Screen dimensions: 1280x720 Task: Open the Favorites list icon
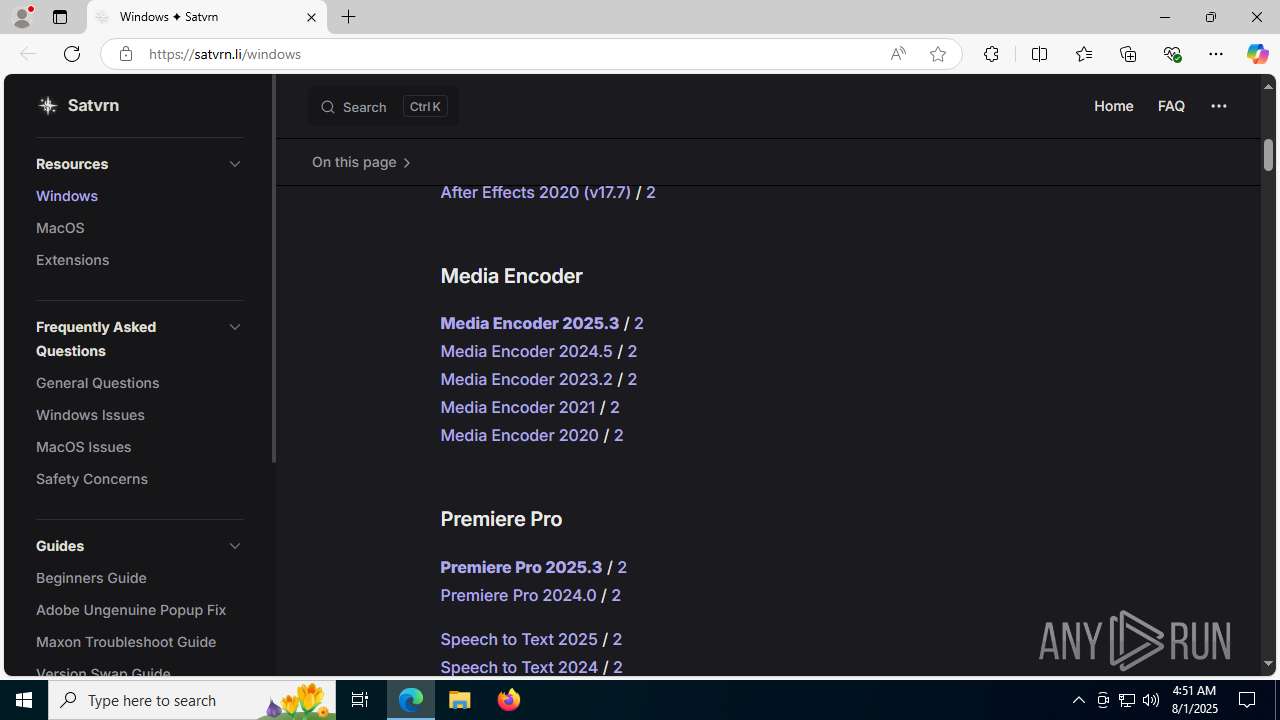1083,54
